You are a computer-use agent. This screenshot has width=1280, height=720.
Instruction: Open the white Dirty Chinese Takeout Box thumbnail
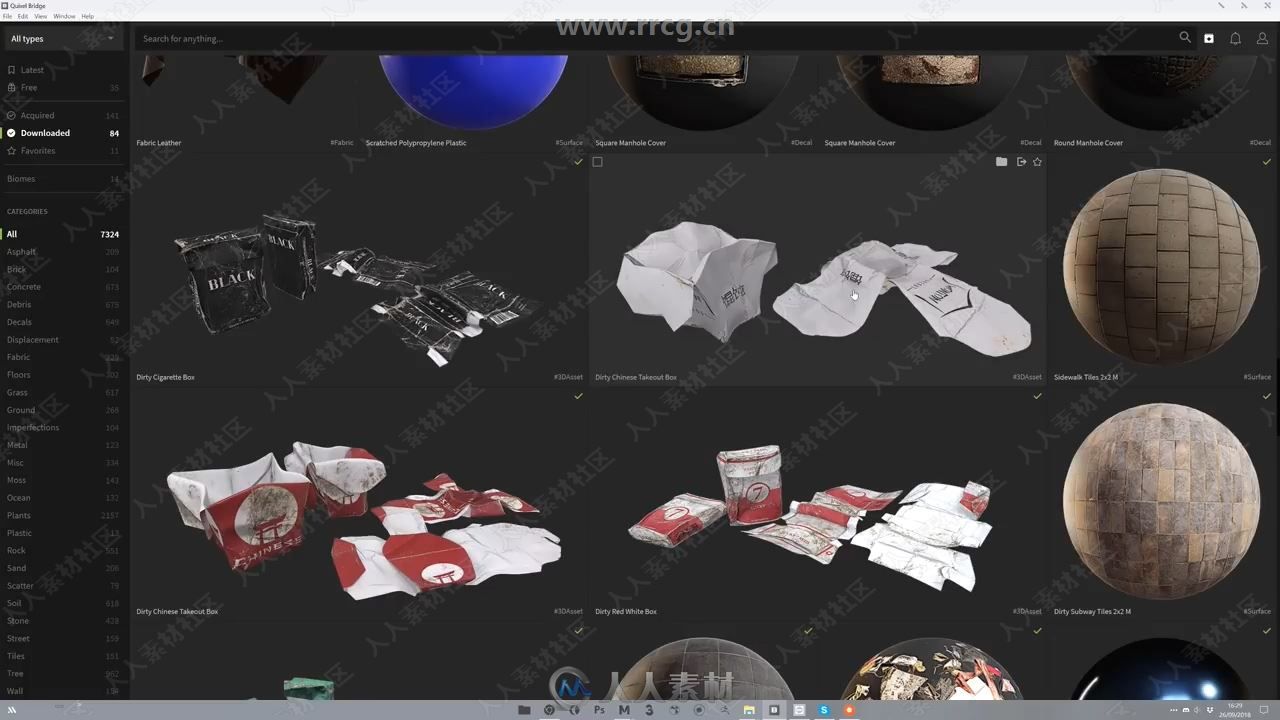click(822, 290)
